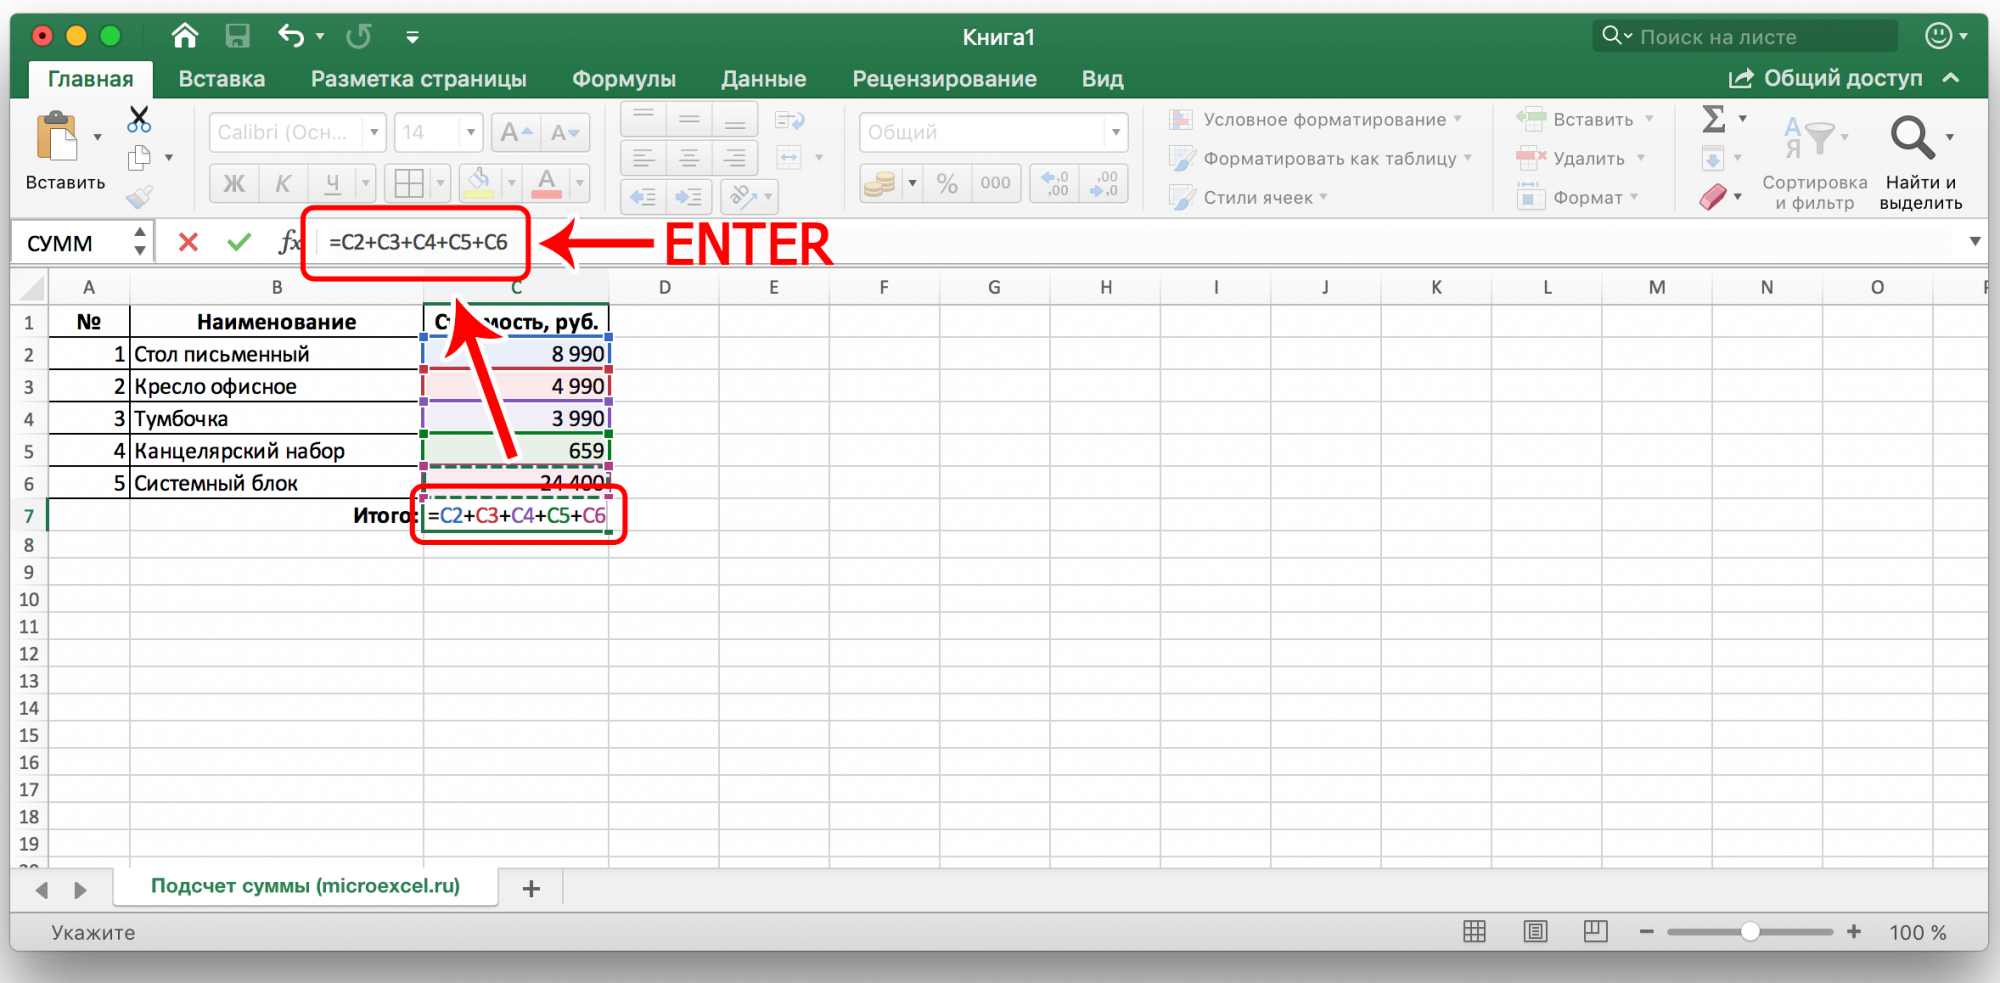Collapse the ribbon with the chevron
This screenshot has width=2000, height=983.
point(1951,78)
